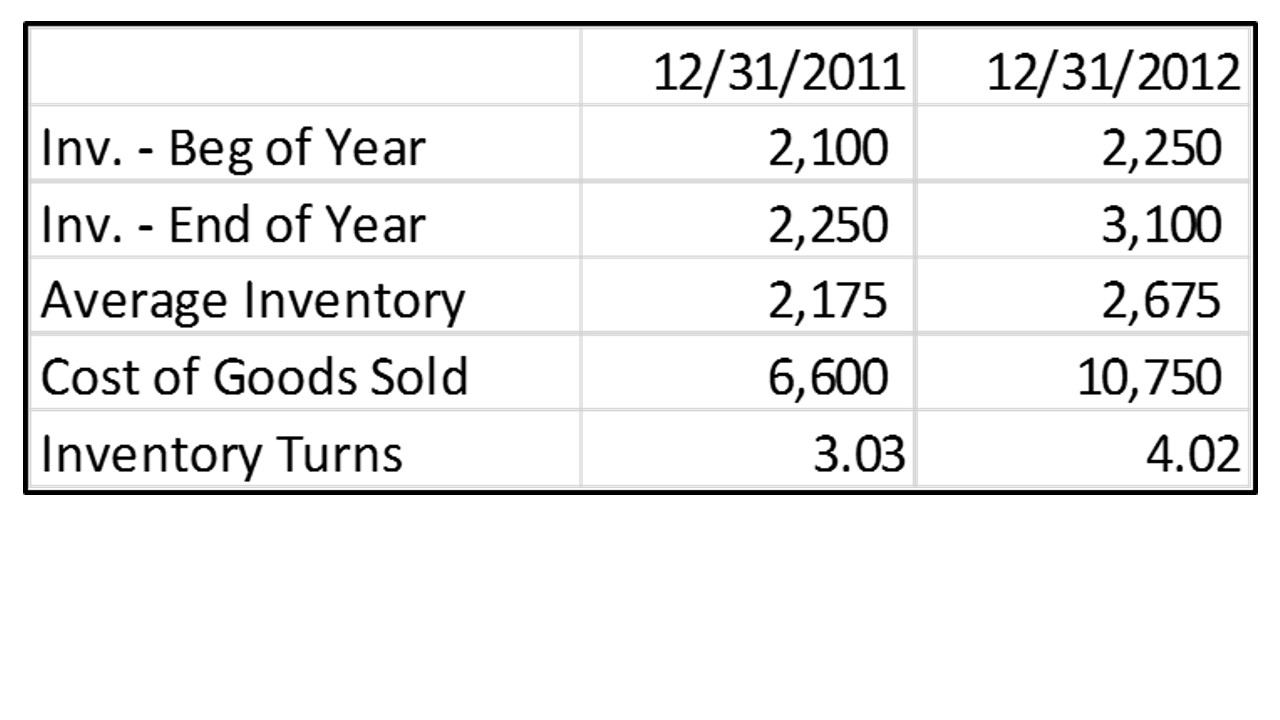Select the 12/31/2011 column header cell
The image size is (1280, 720).
(x=748, y=67)
